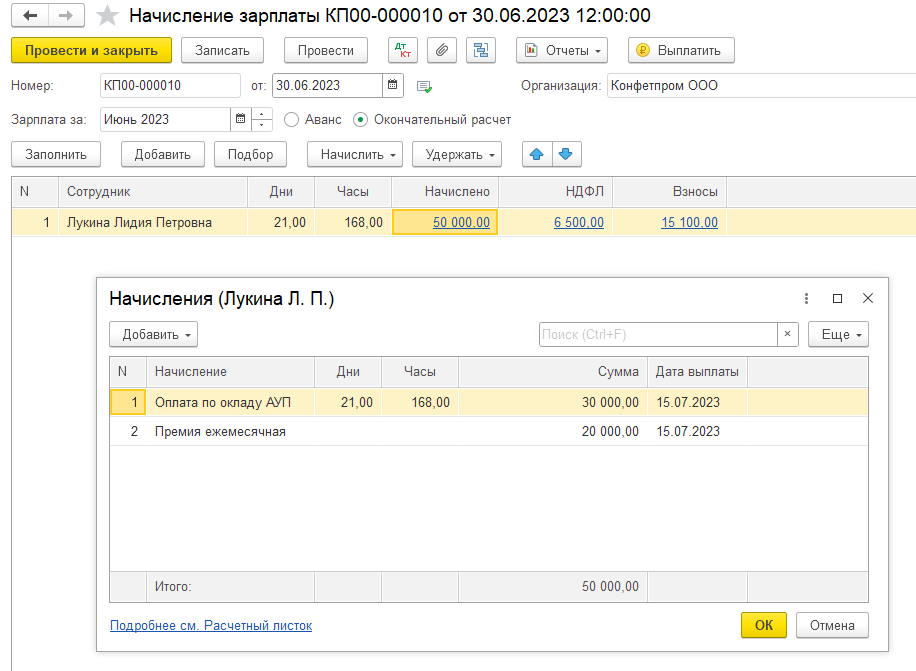
Task: Show Дт/Кт accounting entries icon
Action: pyautogui.click(x=402, y=50)
